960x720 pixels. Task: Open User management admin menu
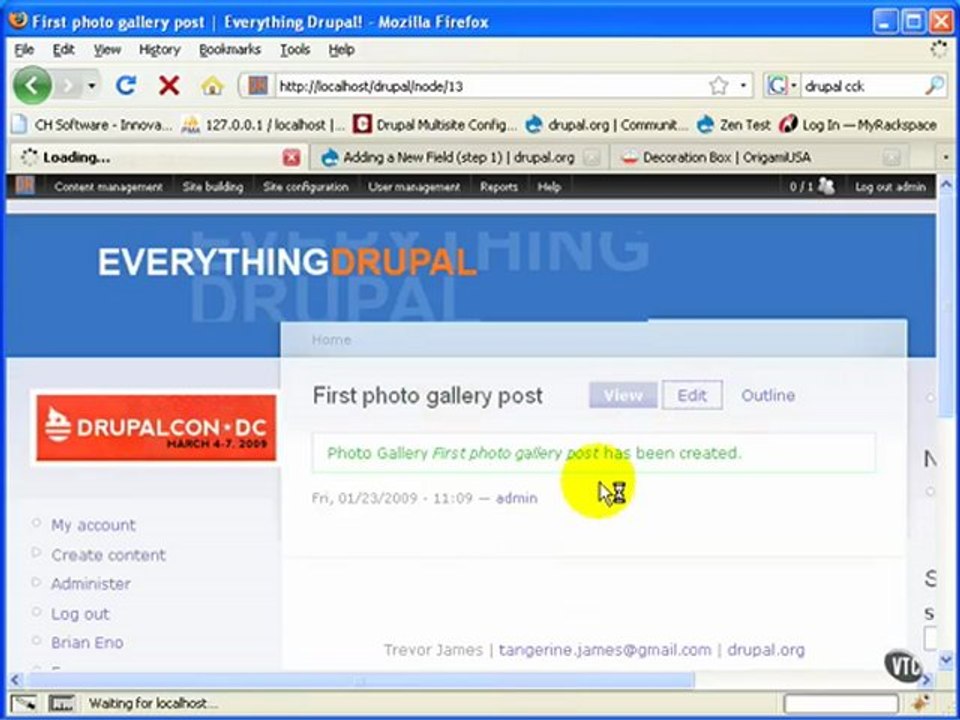414,187
